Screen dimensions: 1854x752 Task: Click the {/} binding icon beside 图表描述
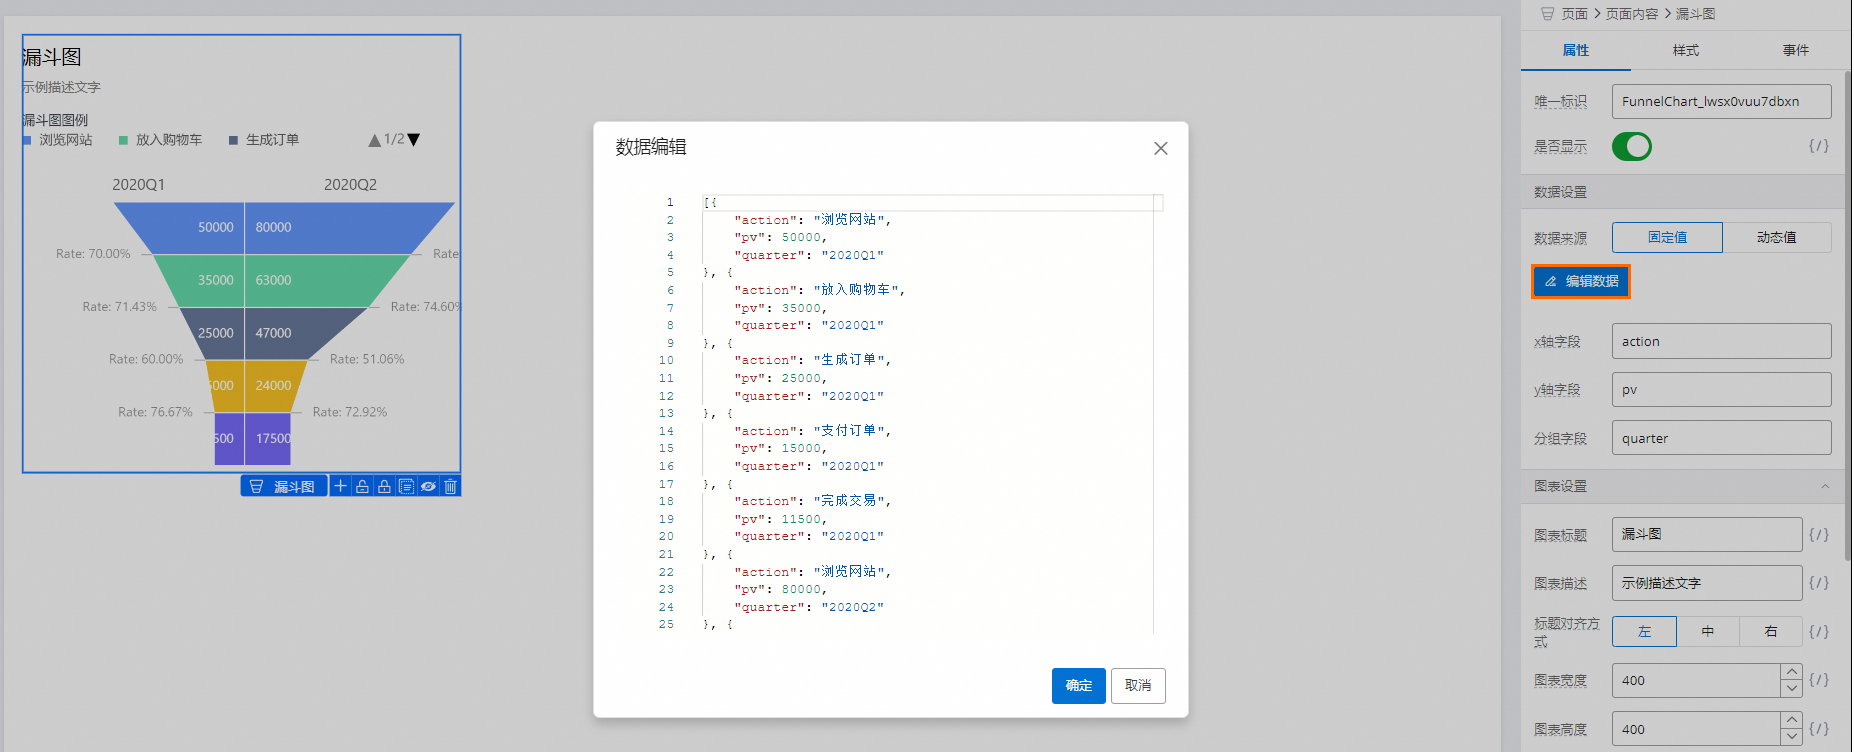(x=1818, y=583)
